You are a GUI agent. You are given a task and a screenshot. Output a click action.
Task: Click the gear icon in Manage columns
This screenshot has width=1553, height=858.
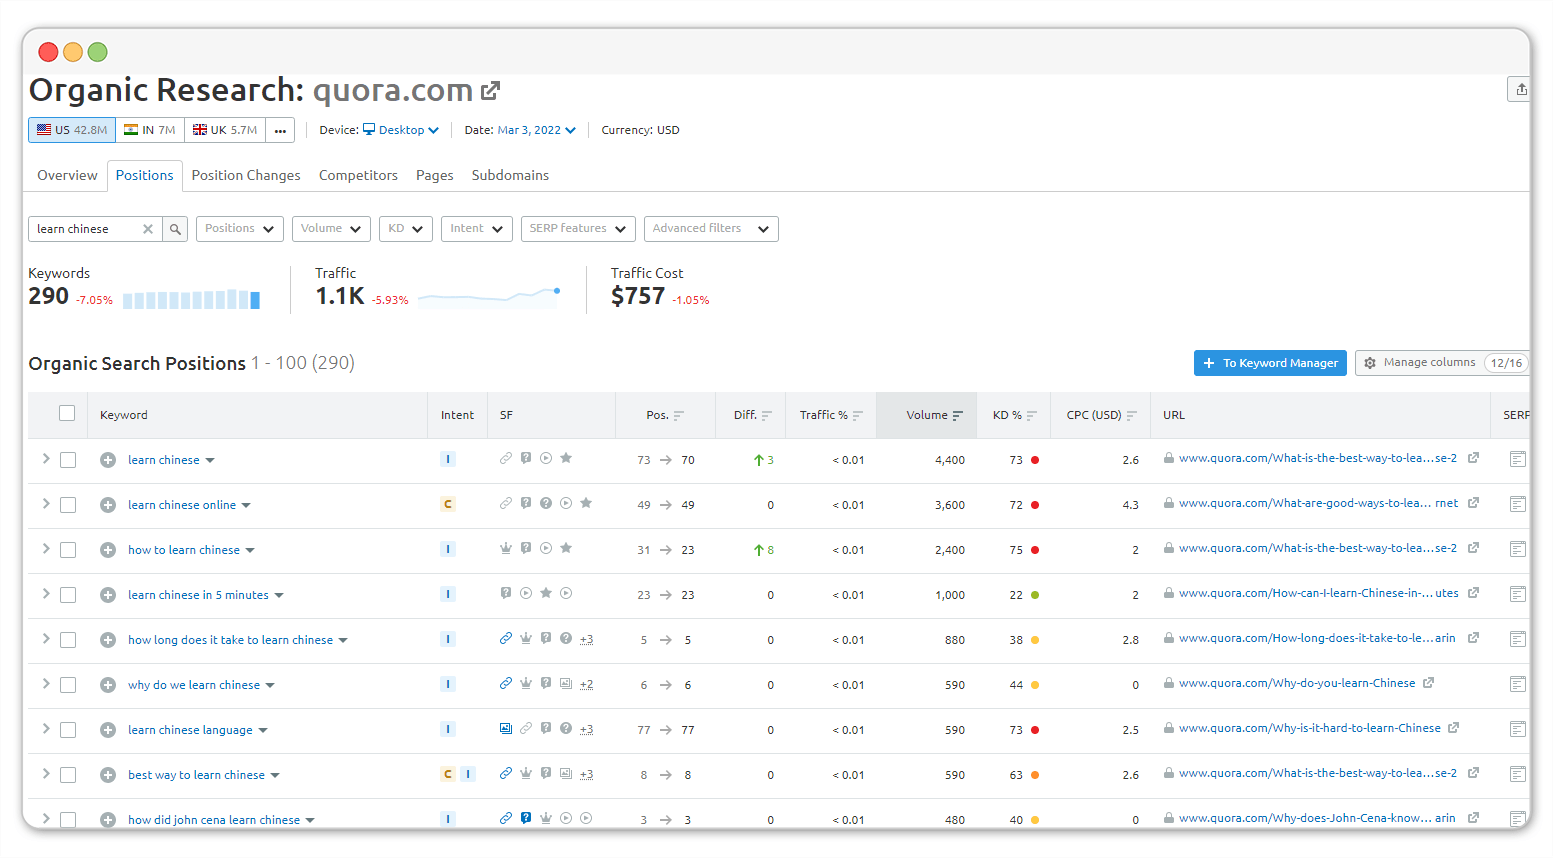click(1370, 363)
